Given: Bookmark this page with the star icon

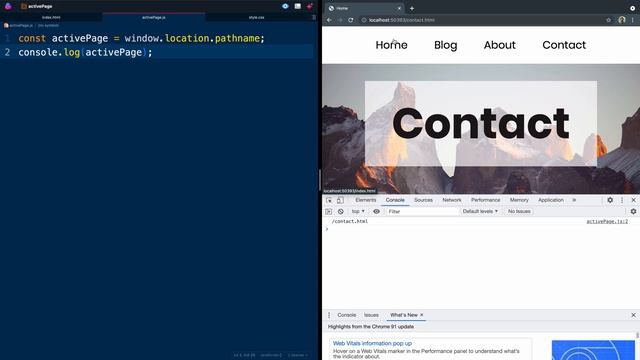Looking at the screenshot, I should 609,20.
